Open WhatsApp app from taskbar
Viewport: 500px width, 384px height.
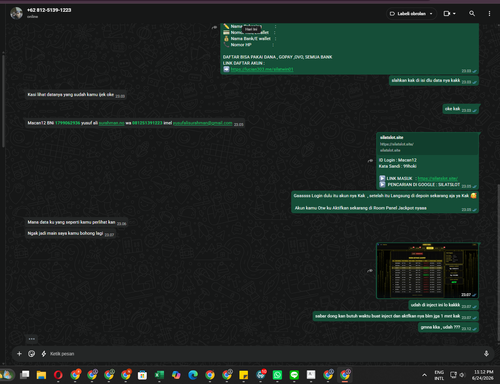coord(277,375)
